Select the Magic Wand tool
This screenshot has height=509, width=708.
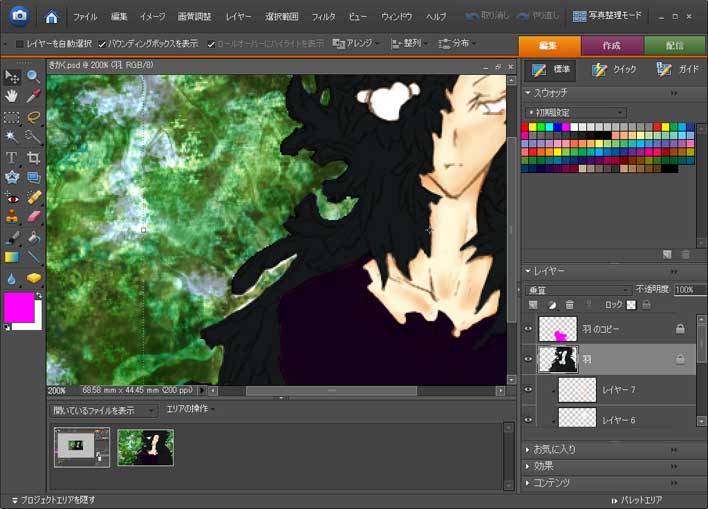tap(12, 136)
